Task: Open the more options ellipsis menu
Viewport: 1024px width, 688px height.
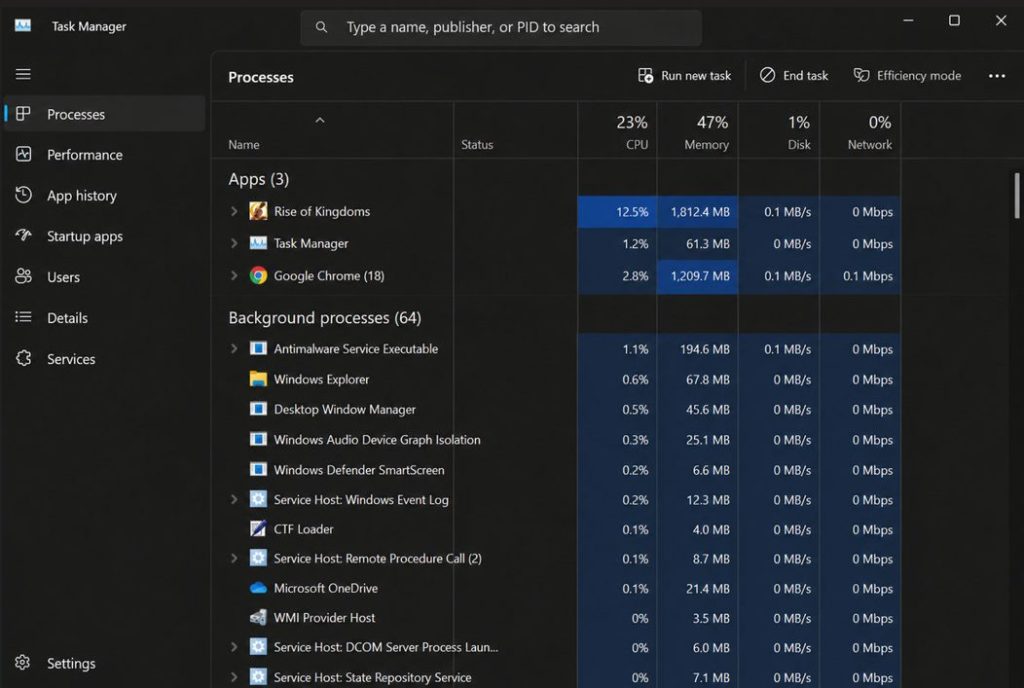Action: click(x=997, y=76)
